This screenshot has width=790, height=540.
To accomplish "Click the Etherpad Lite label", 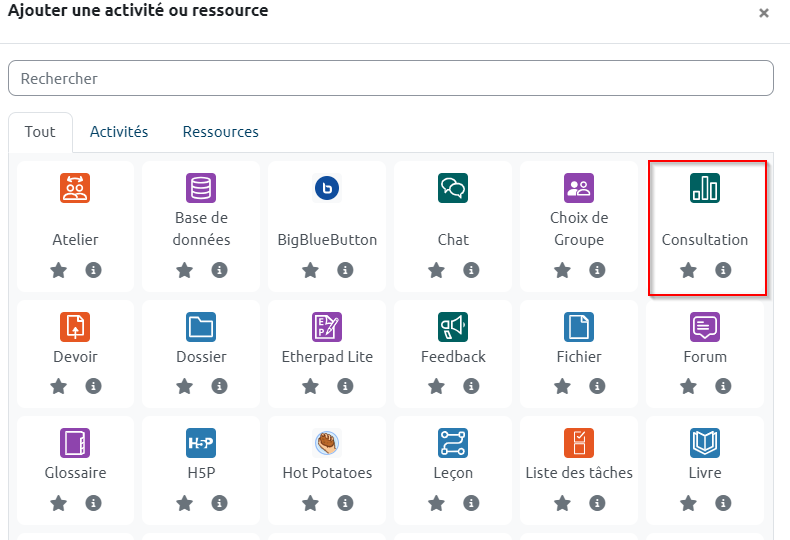I will tap(327, 357).
